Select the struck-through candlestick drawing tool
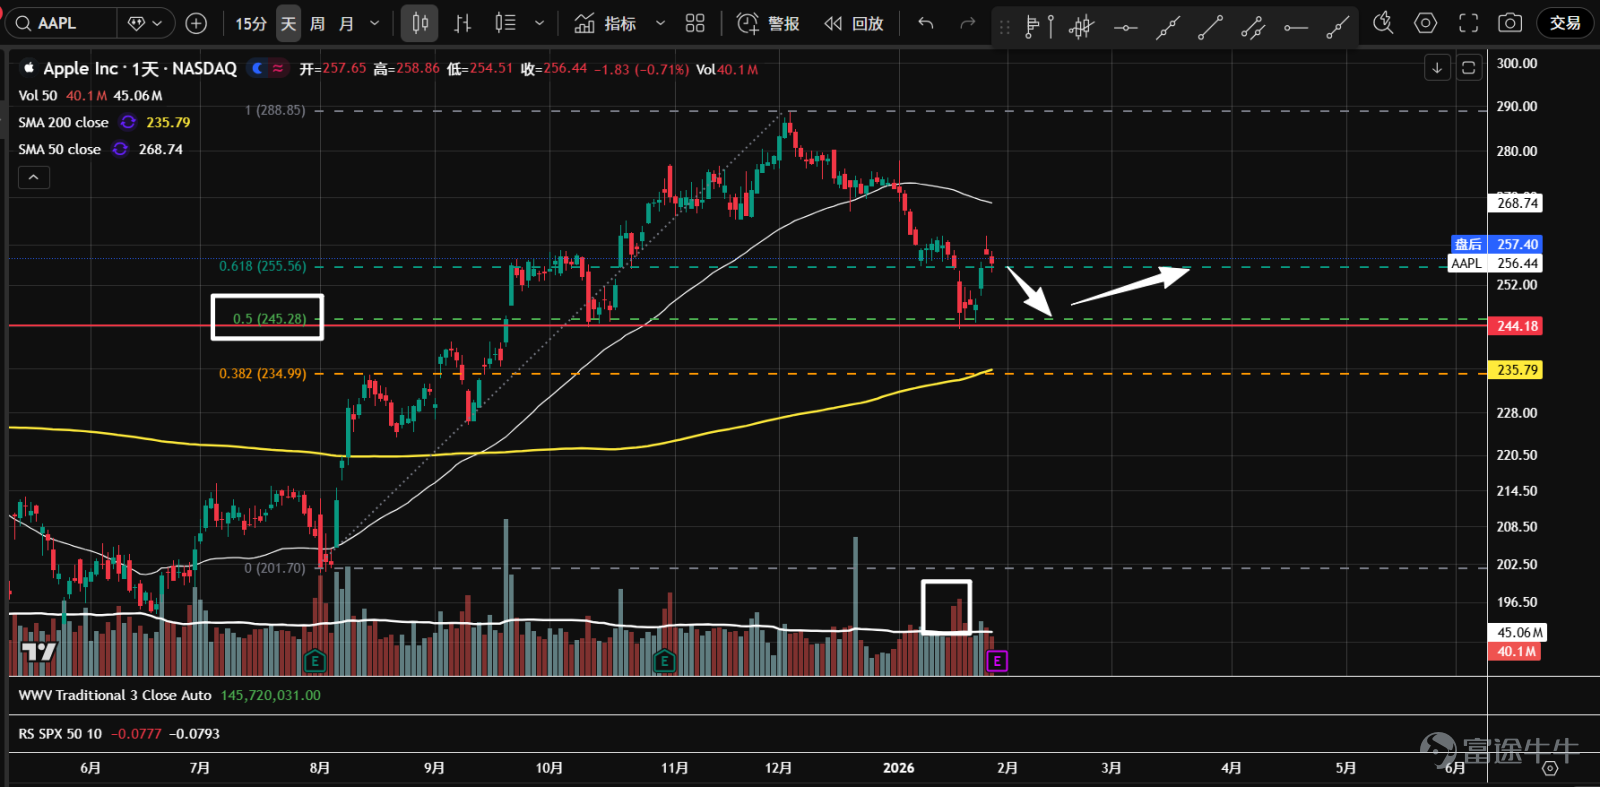This screenshot has width=1600, height=787. coord(1081,27)
